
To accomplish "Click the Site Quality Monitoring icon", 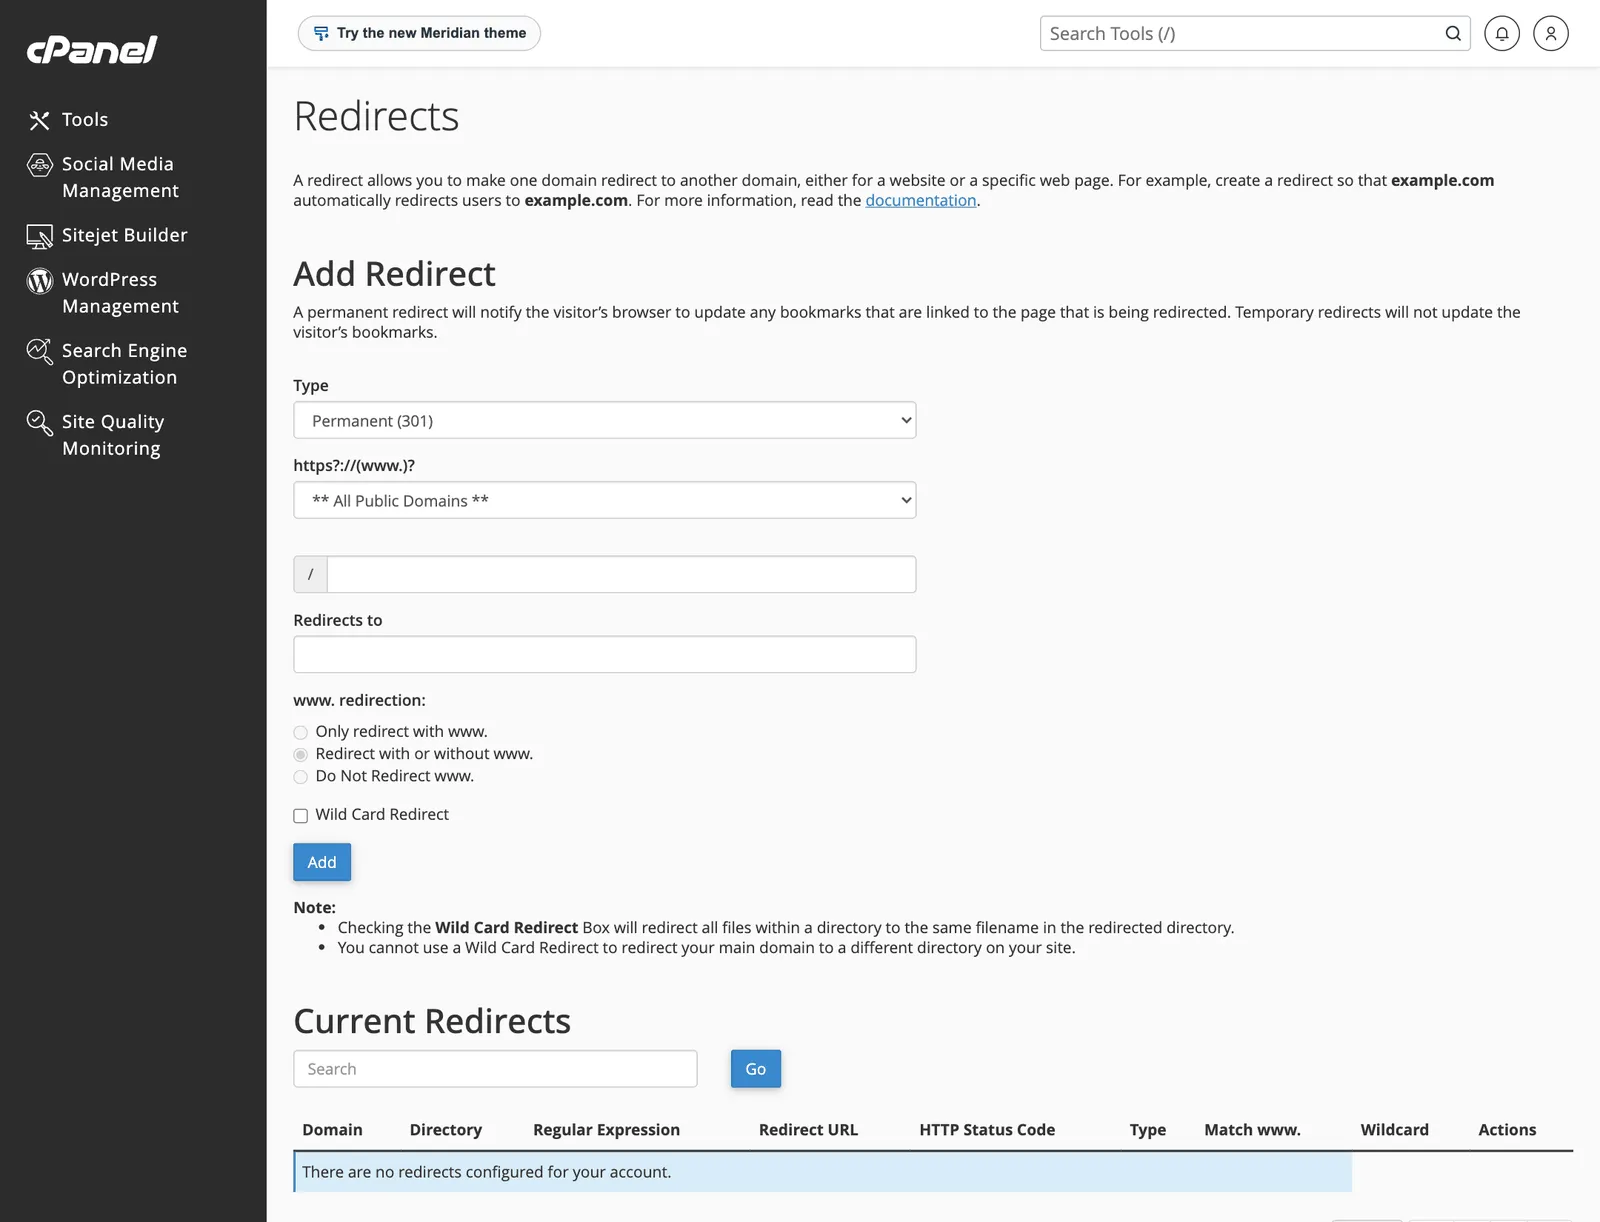I will (x=39, y=422).
